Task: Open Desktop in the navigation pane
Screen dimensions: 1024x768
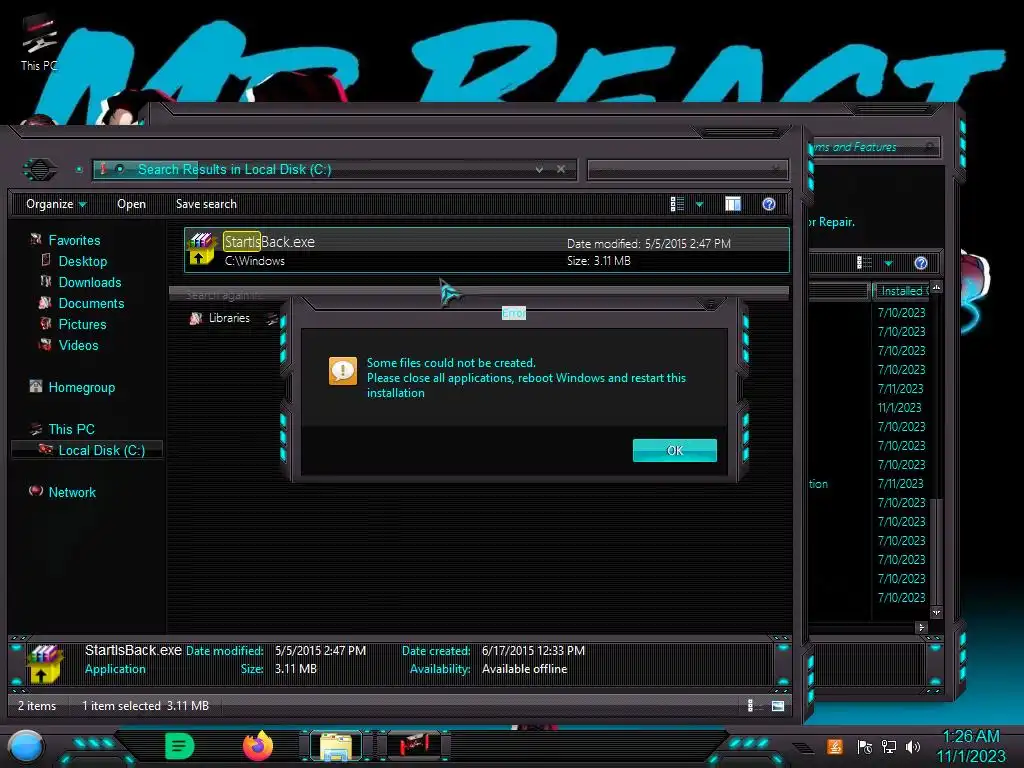Action: tap(82, 261)
